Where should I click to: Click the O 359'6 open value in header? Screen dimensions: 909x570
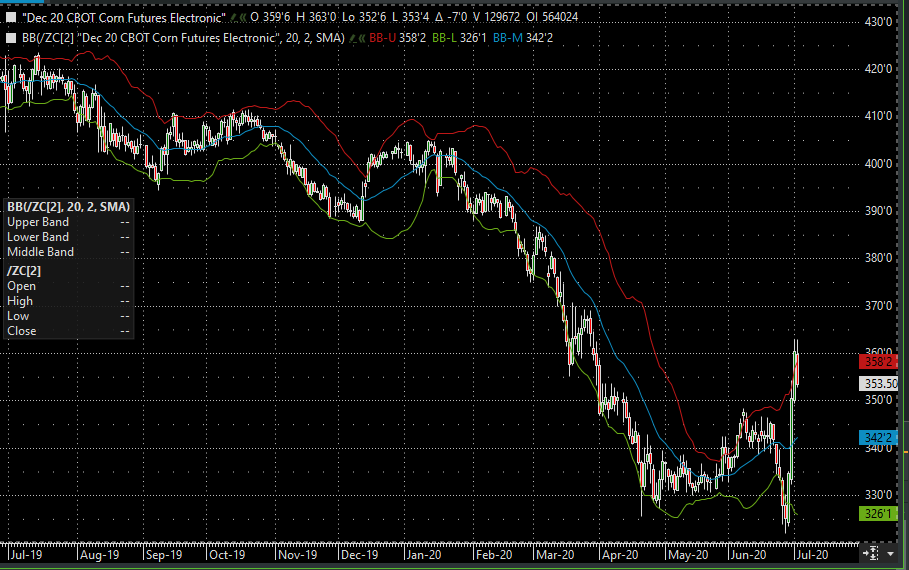[x=270, y=17]
